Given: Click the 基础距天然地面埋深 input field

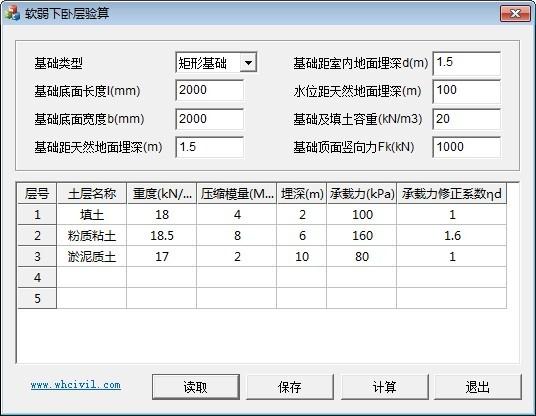Looking at the screenshot, I should [210, 147].
